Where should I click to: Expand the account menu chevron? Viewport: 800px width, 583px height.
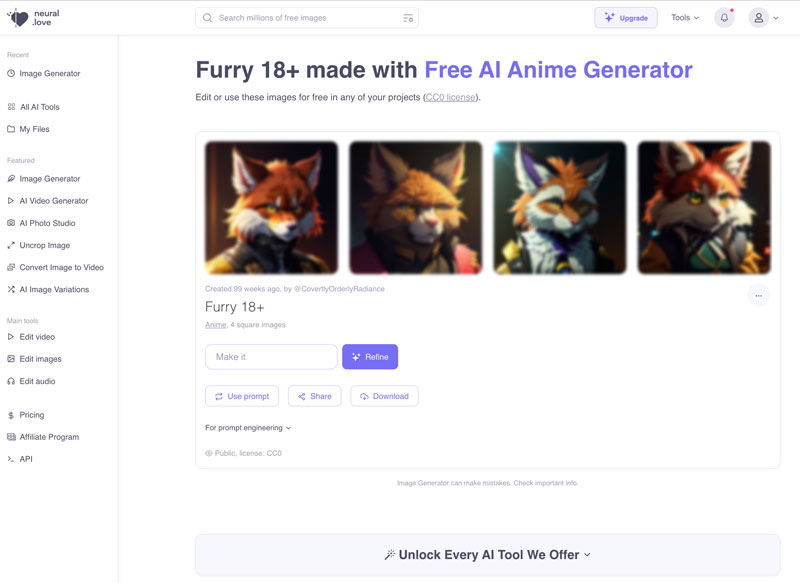[x=775, y=17]
